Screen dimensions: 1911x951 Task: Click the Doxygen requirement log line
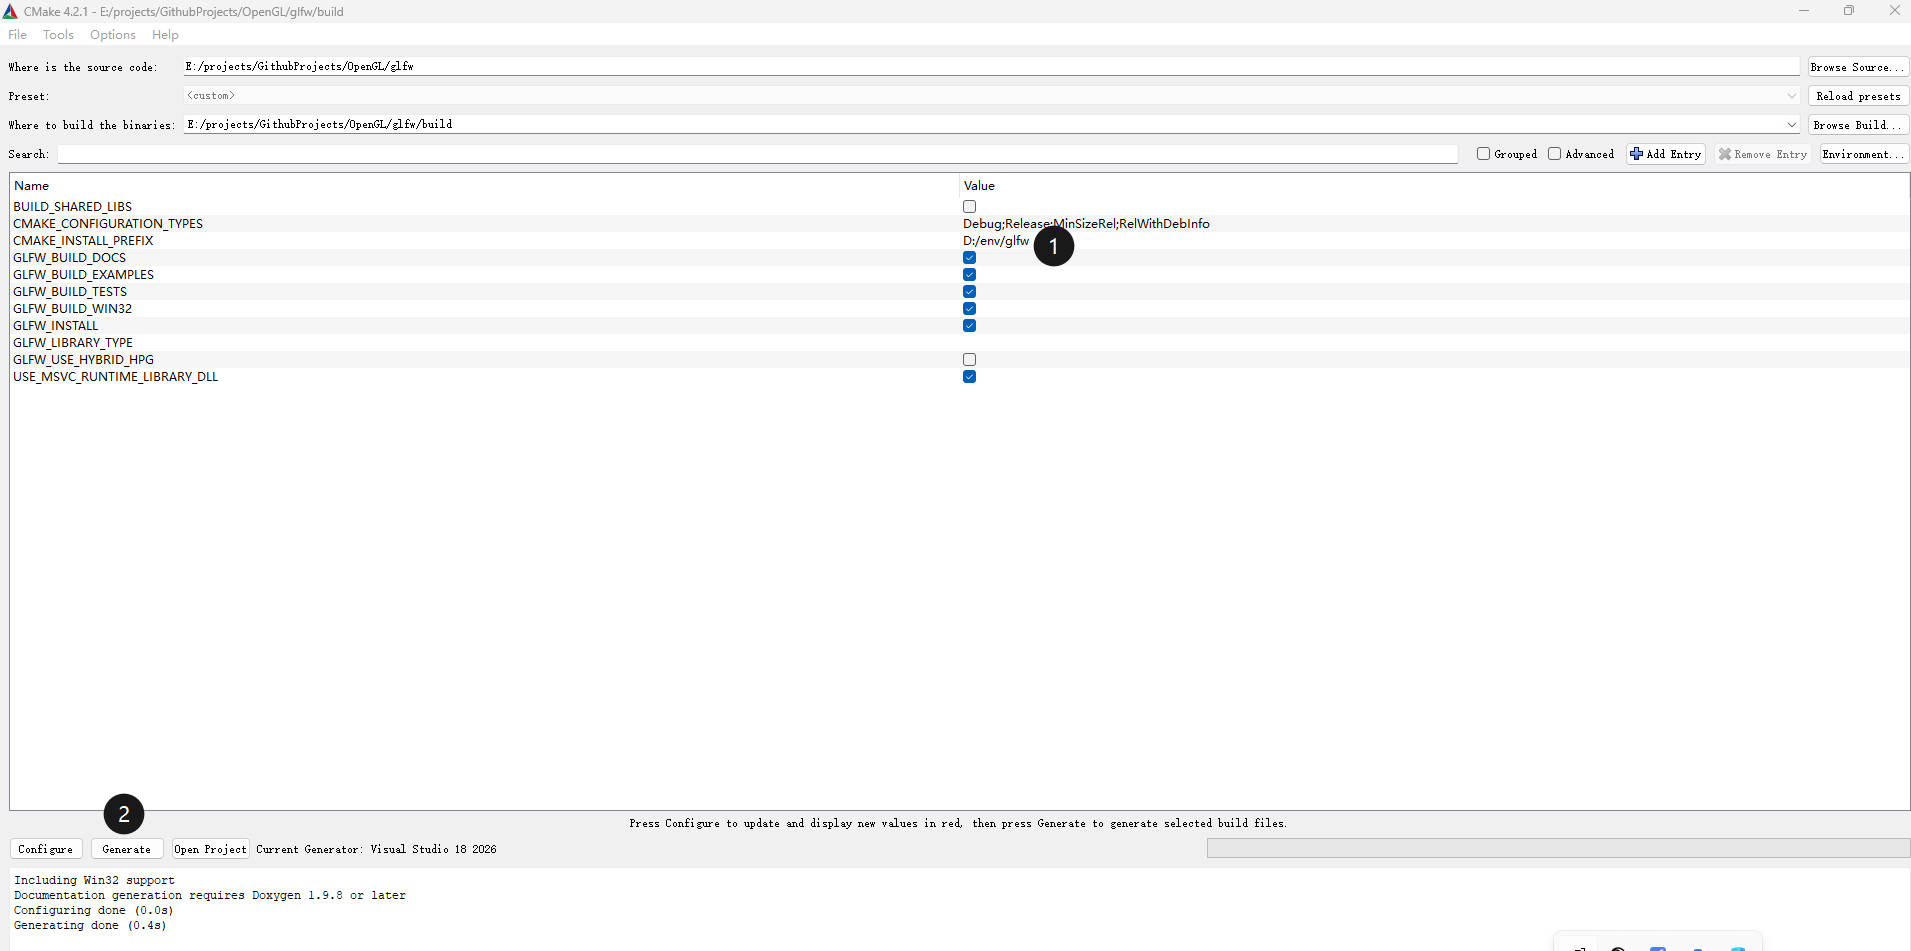coord(210,895)
